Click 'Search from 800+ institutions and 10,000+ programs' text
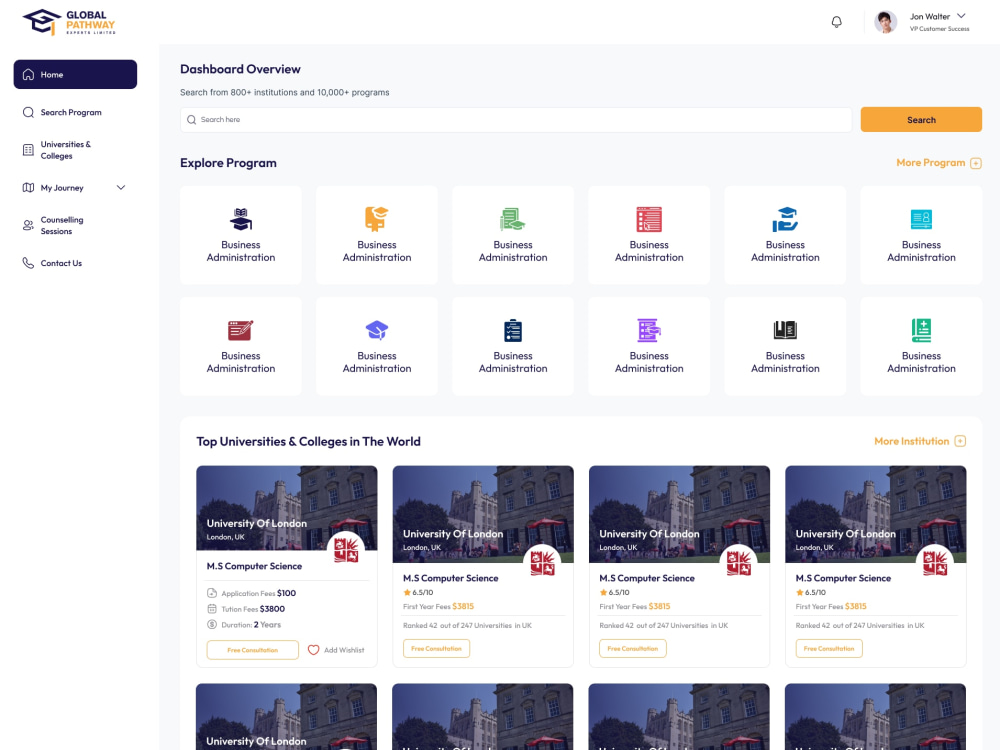This screenshot has width=1000, height=750. pyautogui.click(x=284, y=92)
